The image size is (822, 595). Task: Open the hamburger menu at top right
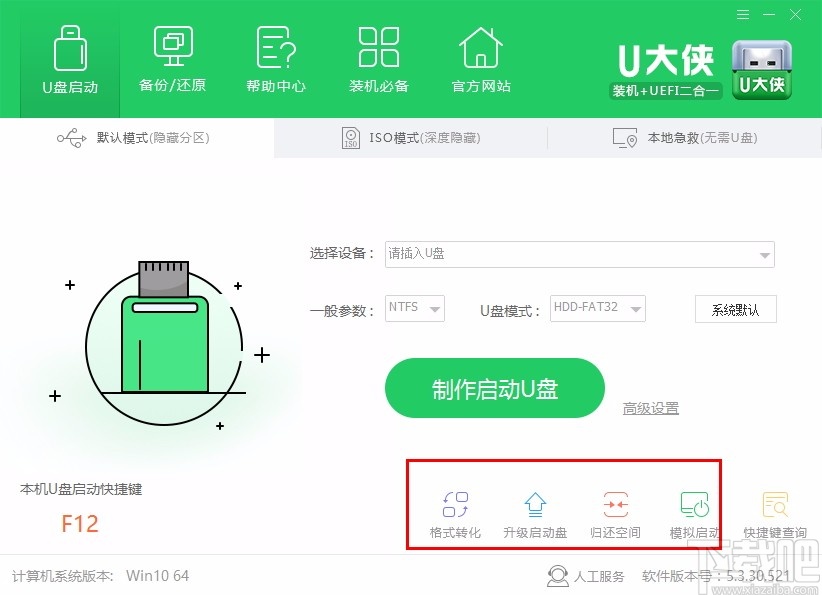point(741,15)
